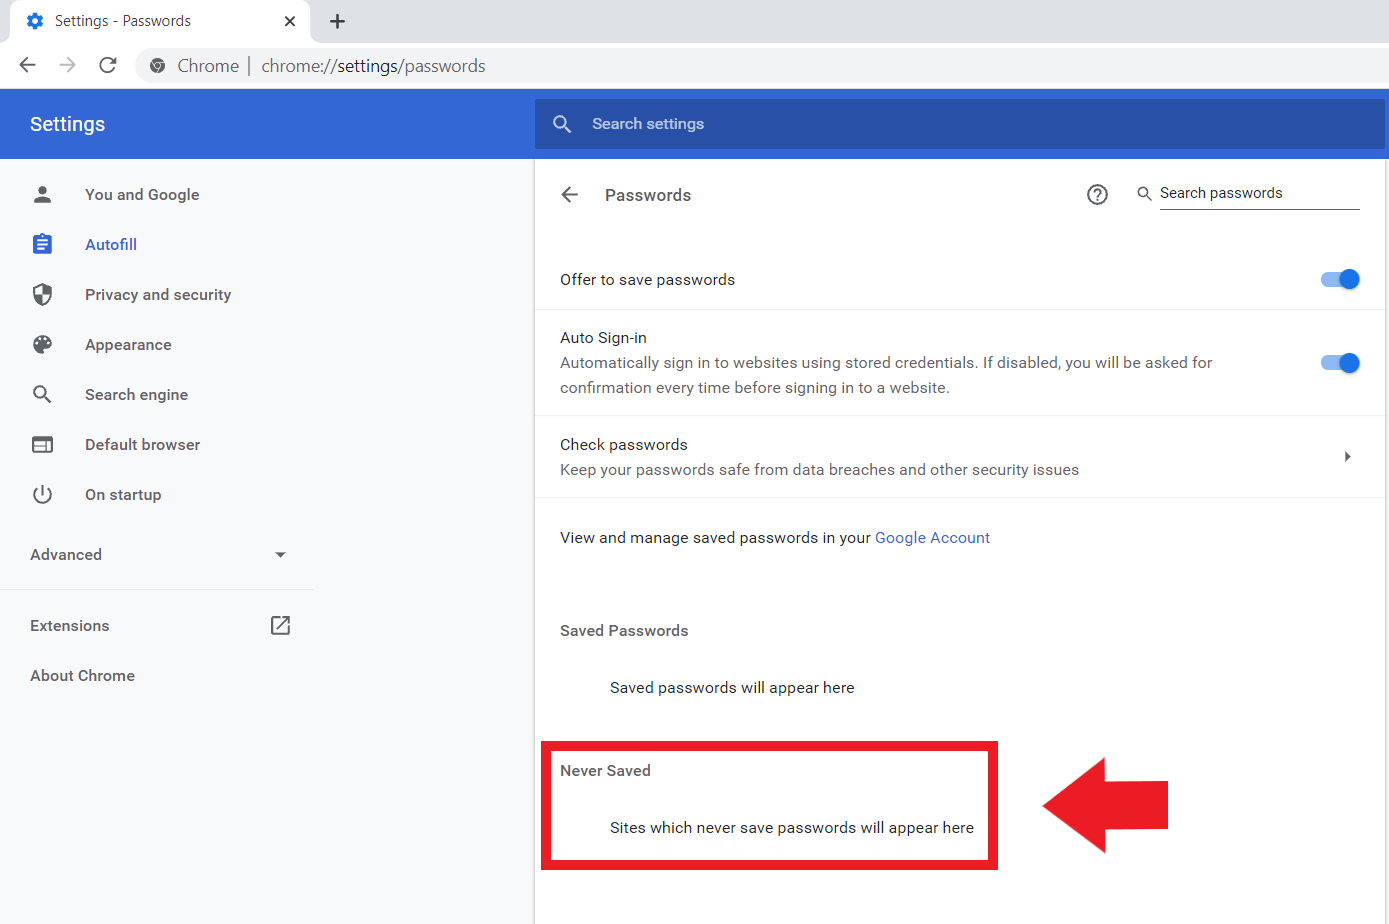Screen dimensions: 1389x924
Task: Go back using Passwords page back arrow
Action: pos(570,195)
